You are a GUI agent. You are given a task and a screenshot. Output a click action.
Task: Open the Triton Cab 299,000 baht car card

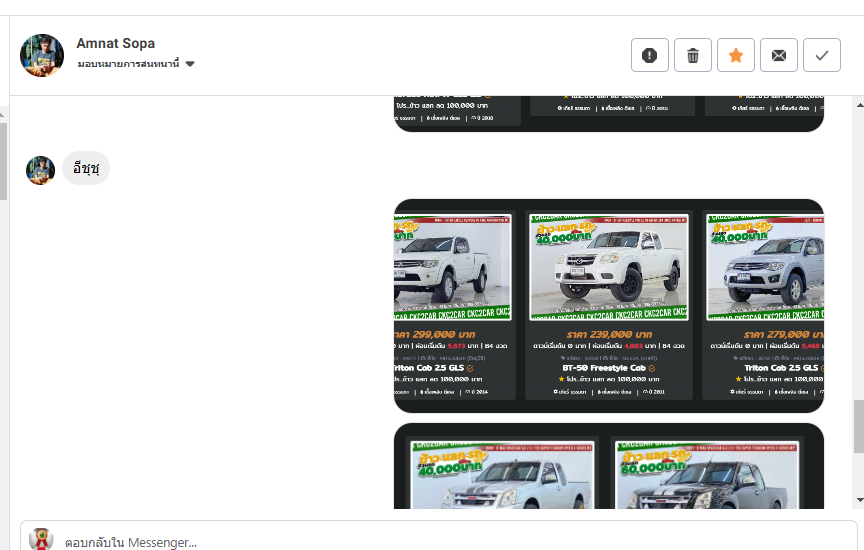[455, 305]
